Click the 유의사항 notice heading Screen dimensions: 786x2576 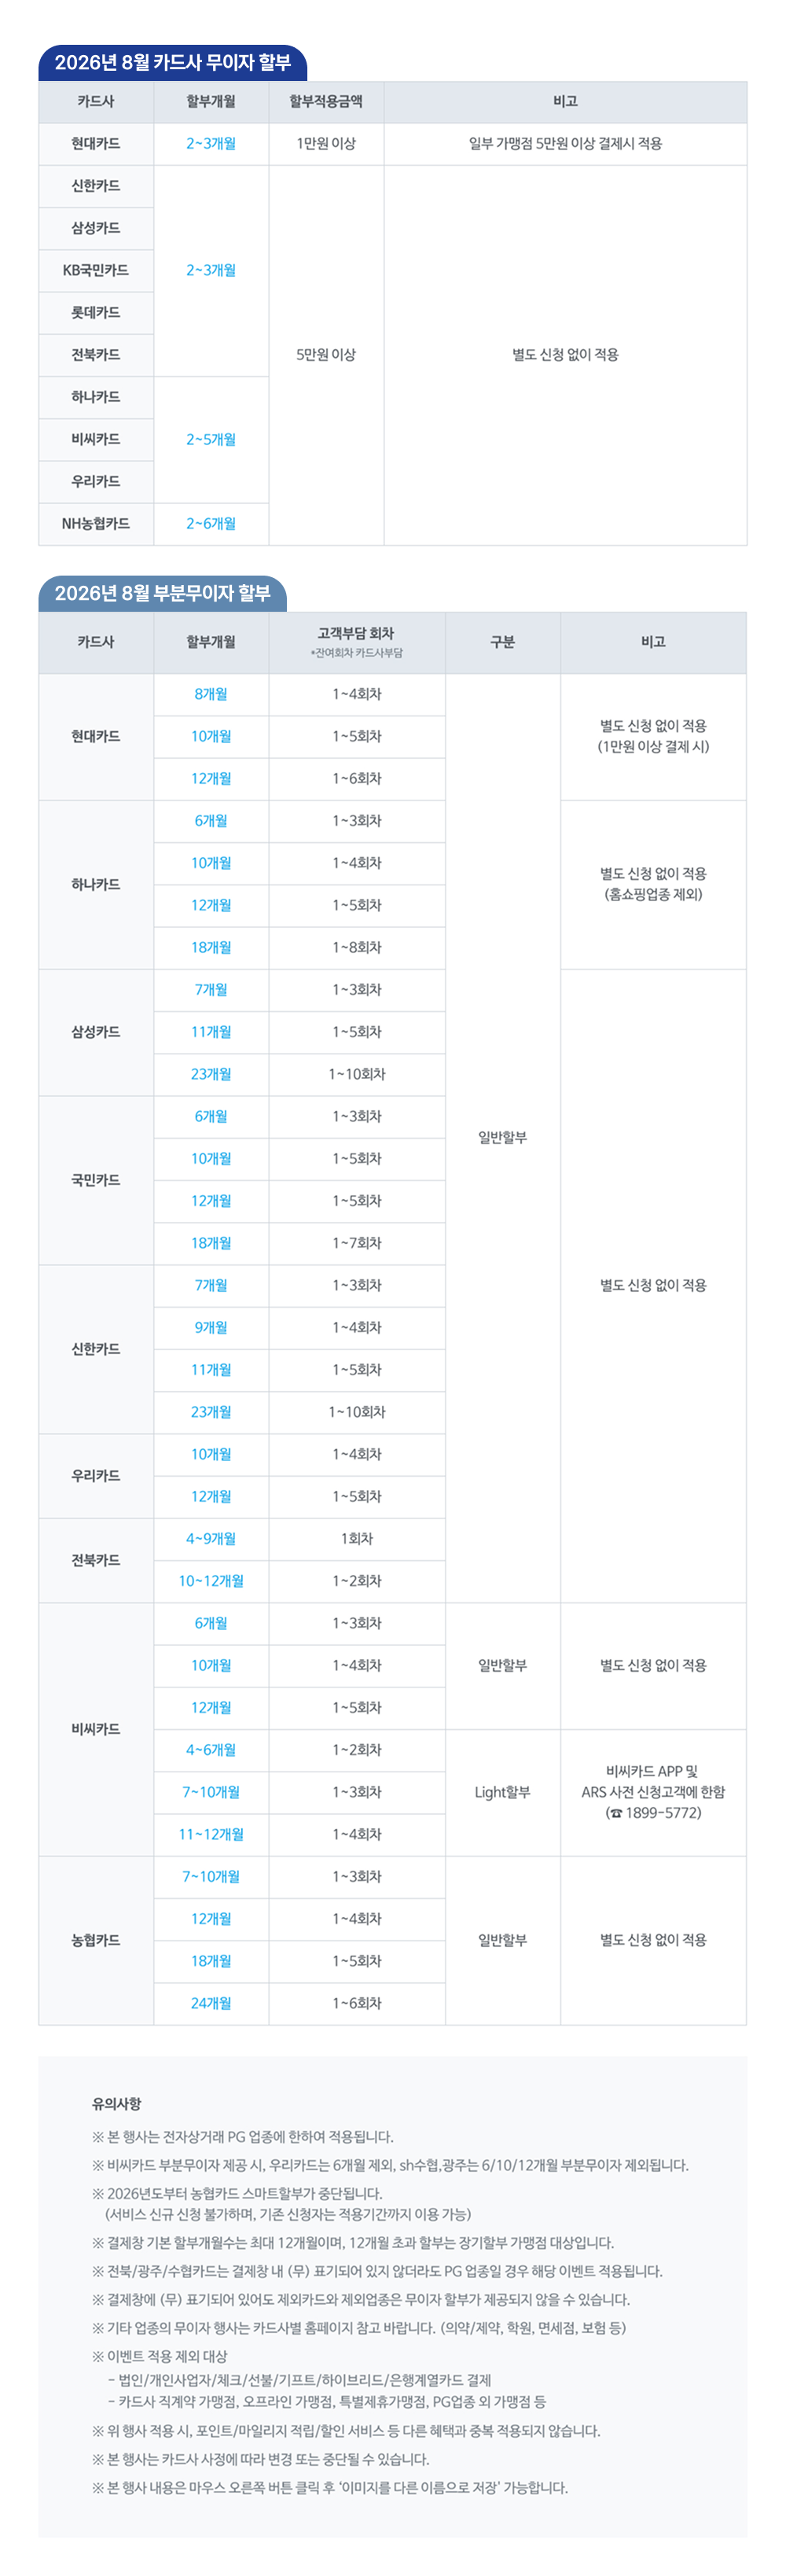coord(117,2104)
